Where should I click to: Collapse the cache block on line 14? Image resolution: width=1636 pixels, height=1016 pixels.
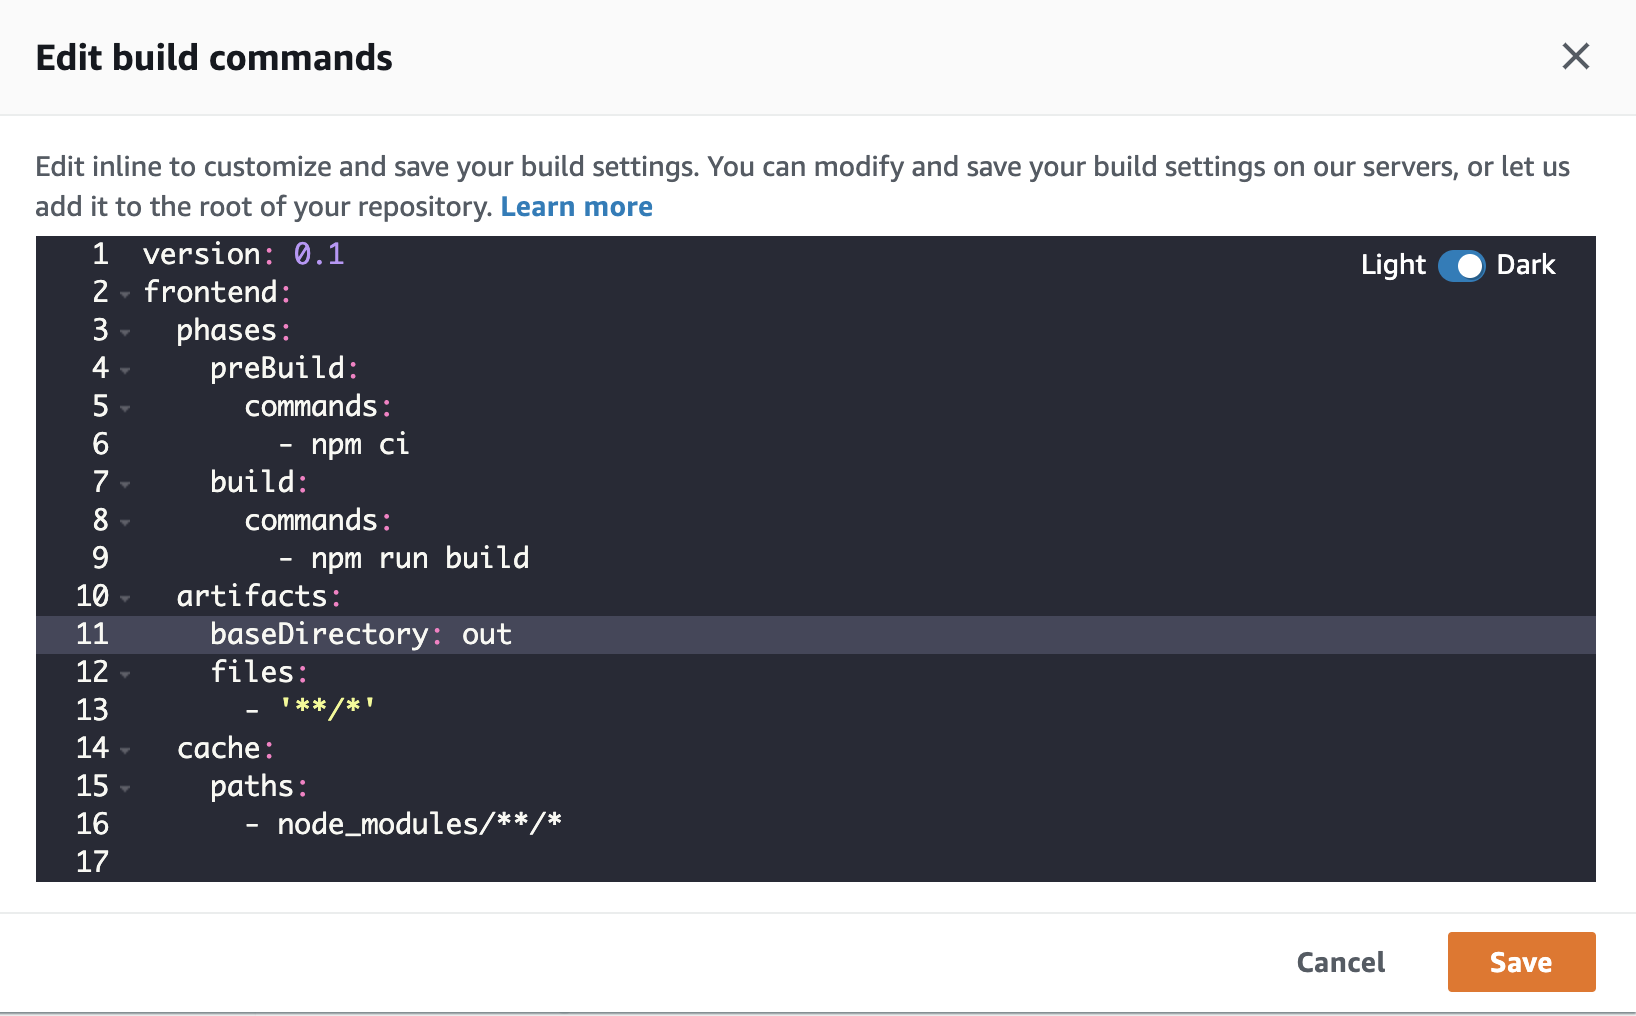pos(125,750)
